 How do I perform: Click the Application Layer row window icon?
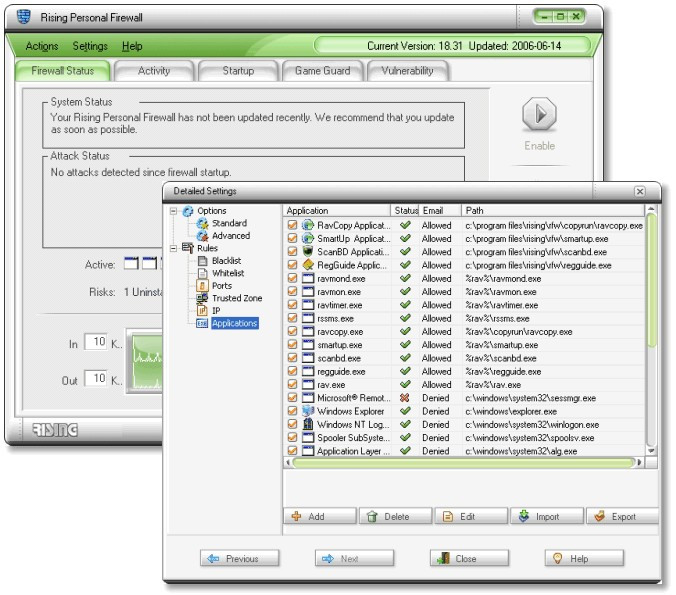pos(308,451)
